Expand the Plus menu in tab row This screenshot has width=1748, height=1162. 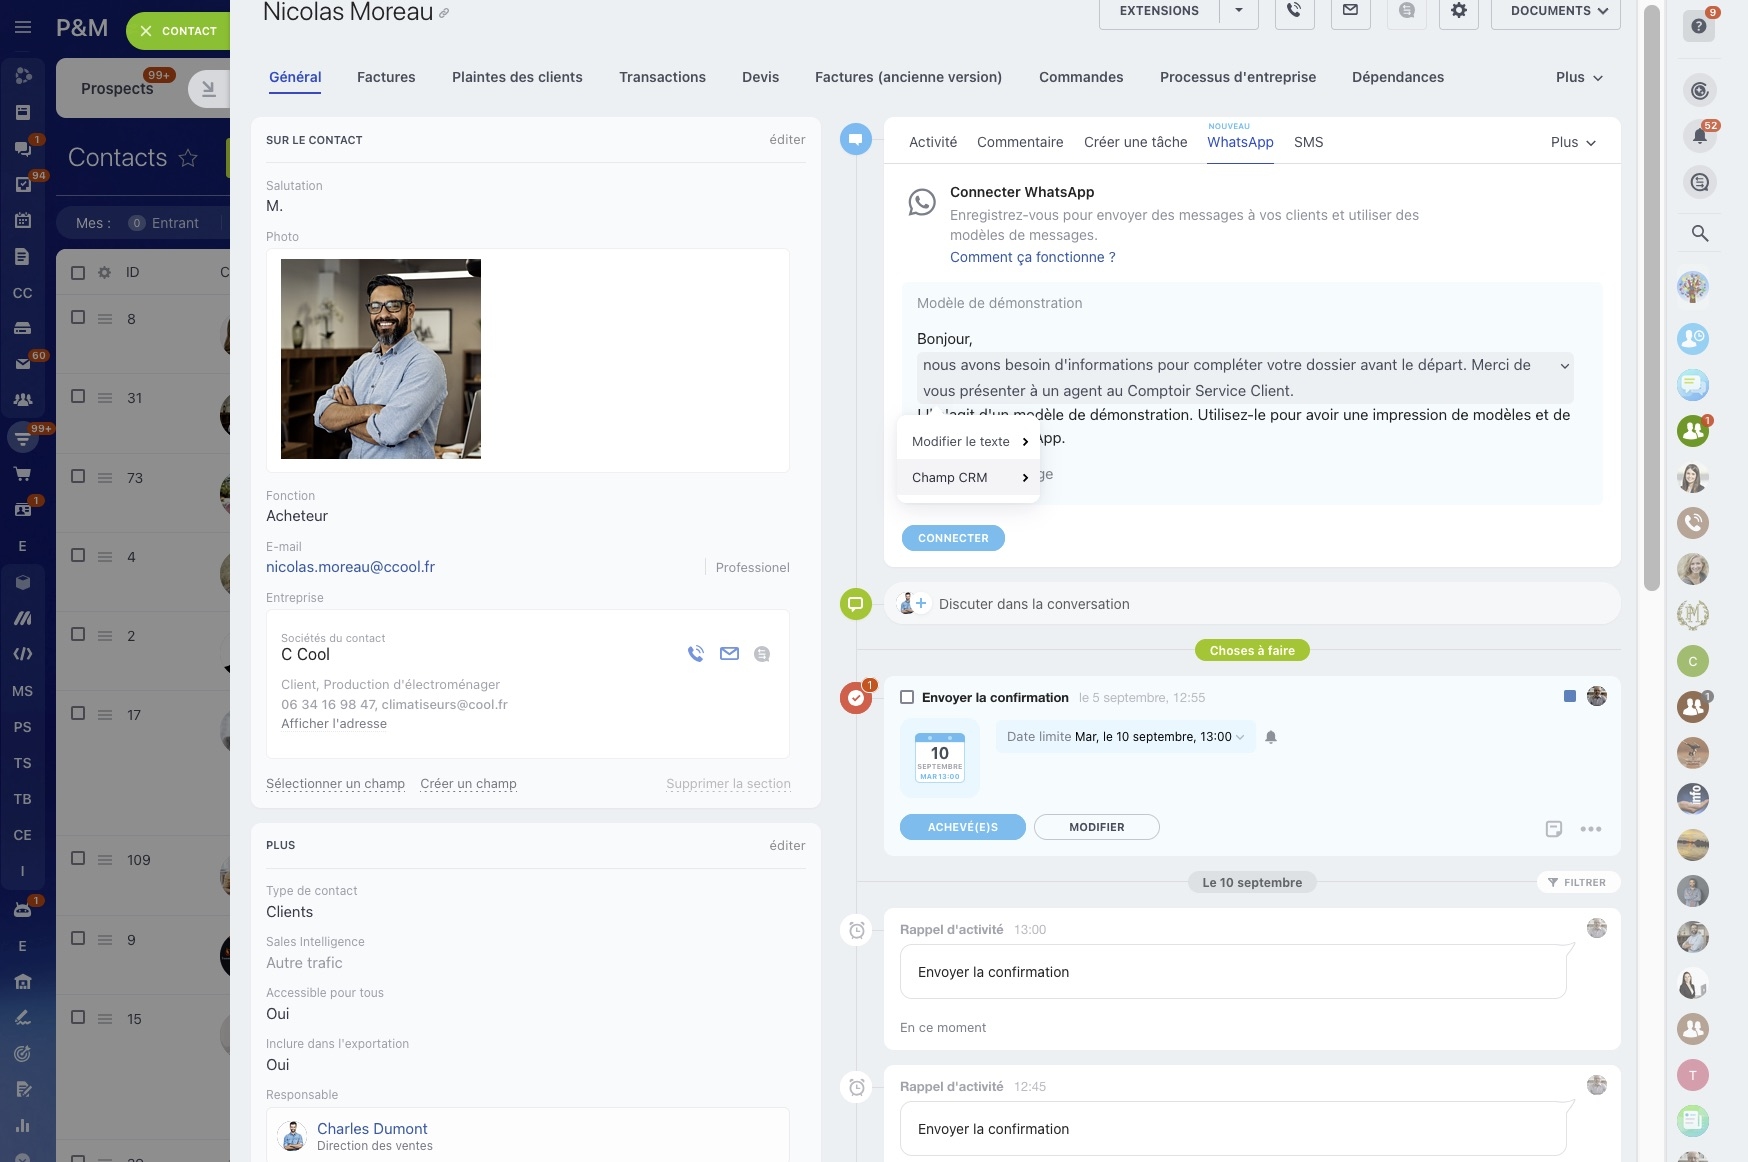1579,77
